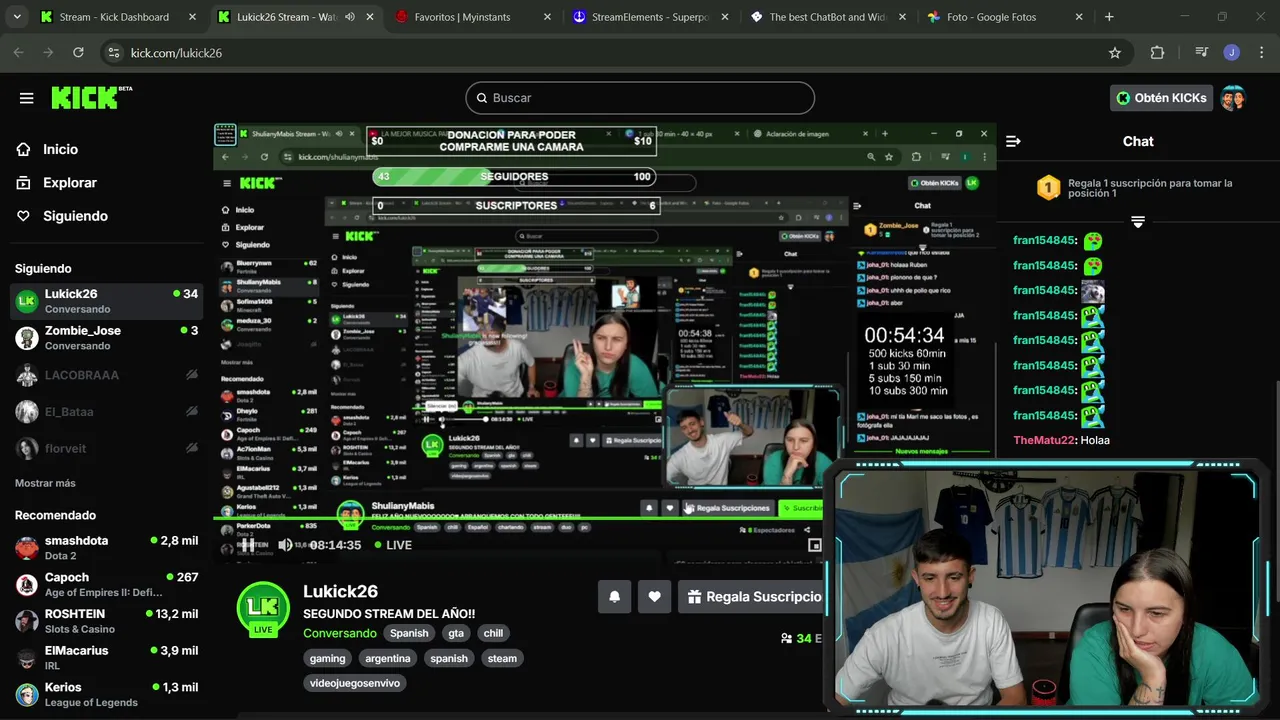Mute the stream volume speaker icon
The width and height of the screenshot is (1280, 720).
tap(285, 545)
